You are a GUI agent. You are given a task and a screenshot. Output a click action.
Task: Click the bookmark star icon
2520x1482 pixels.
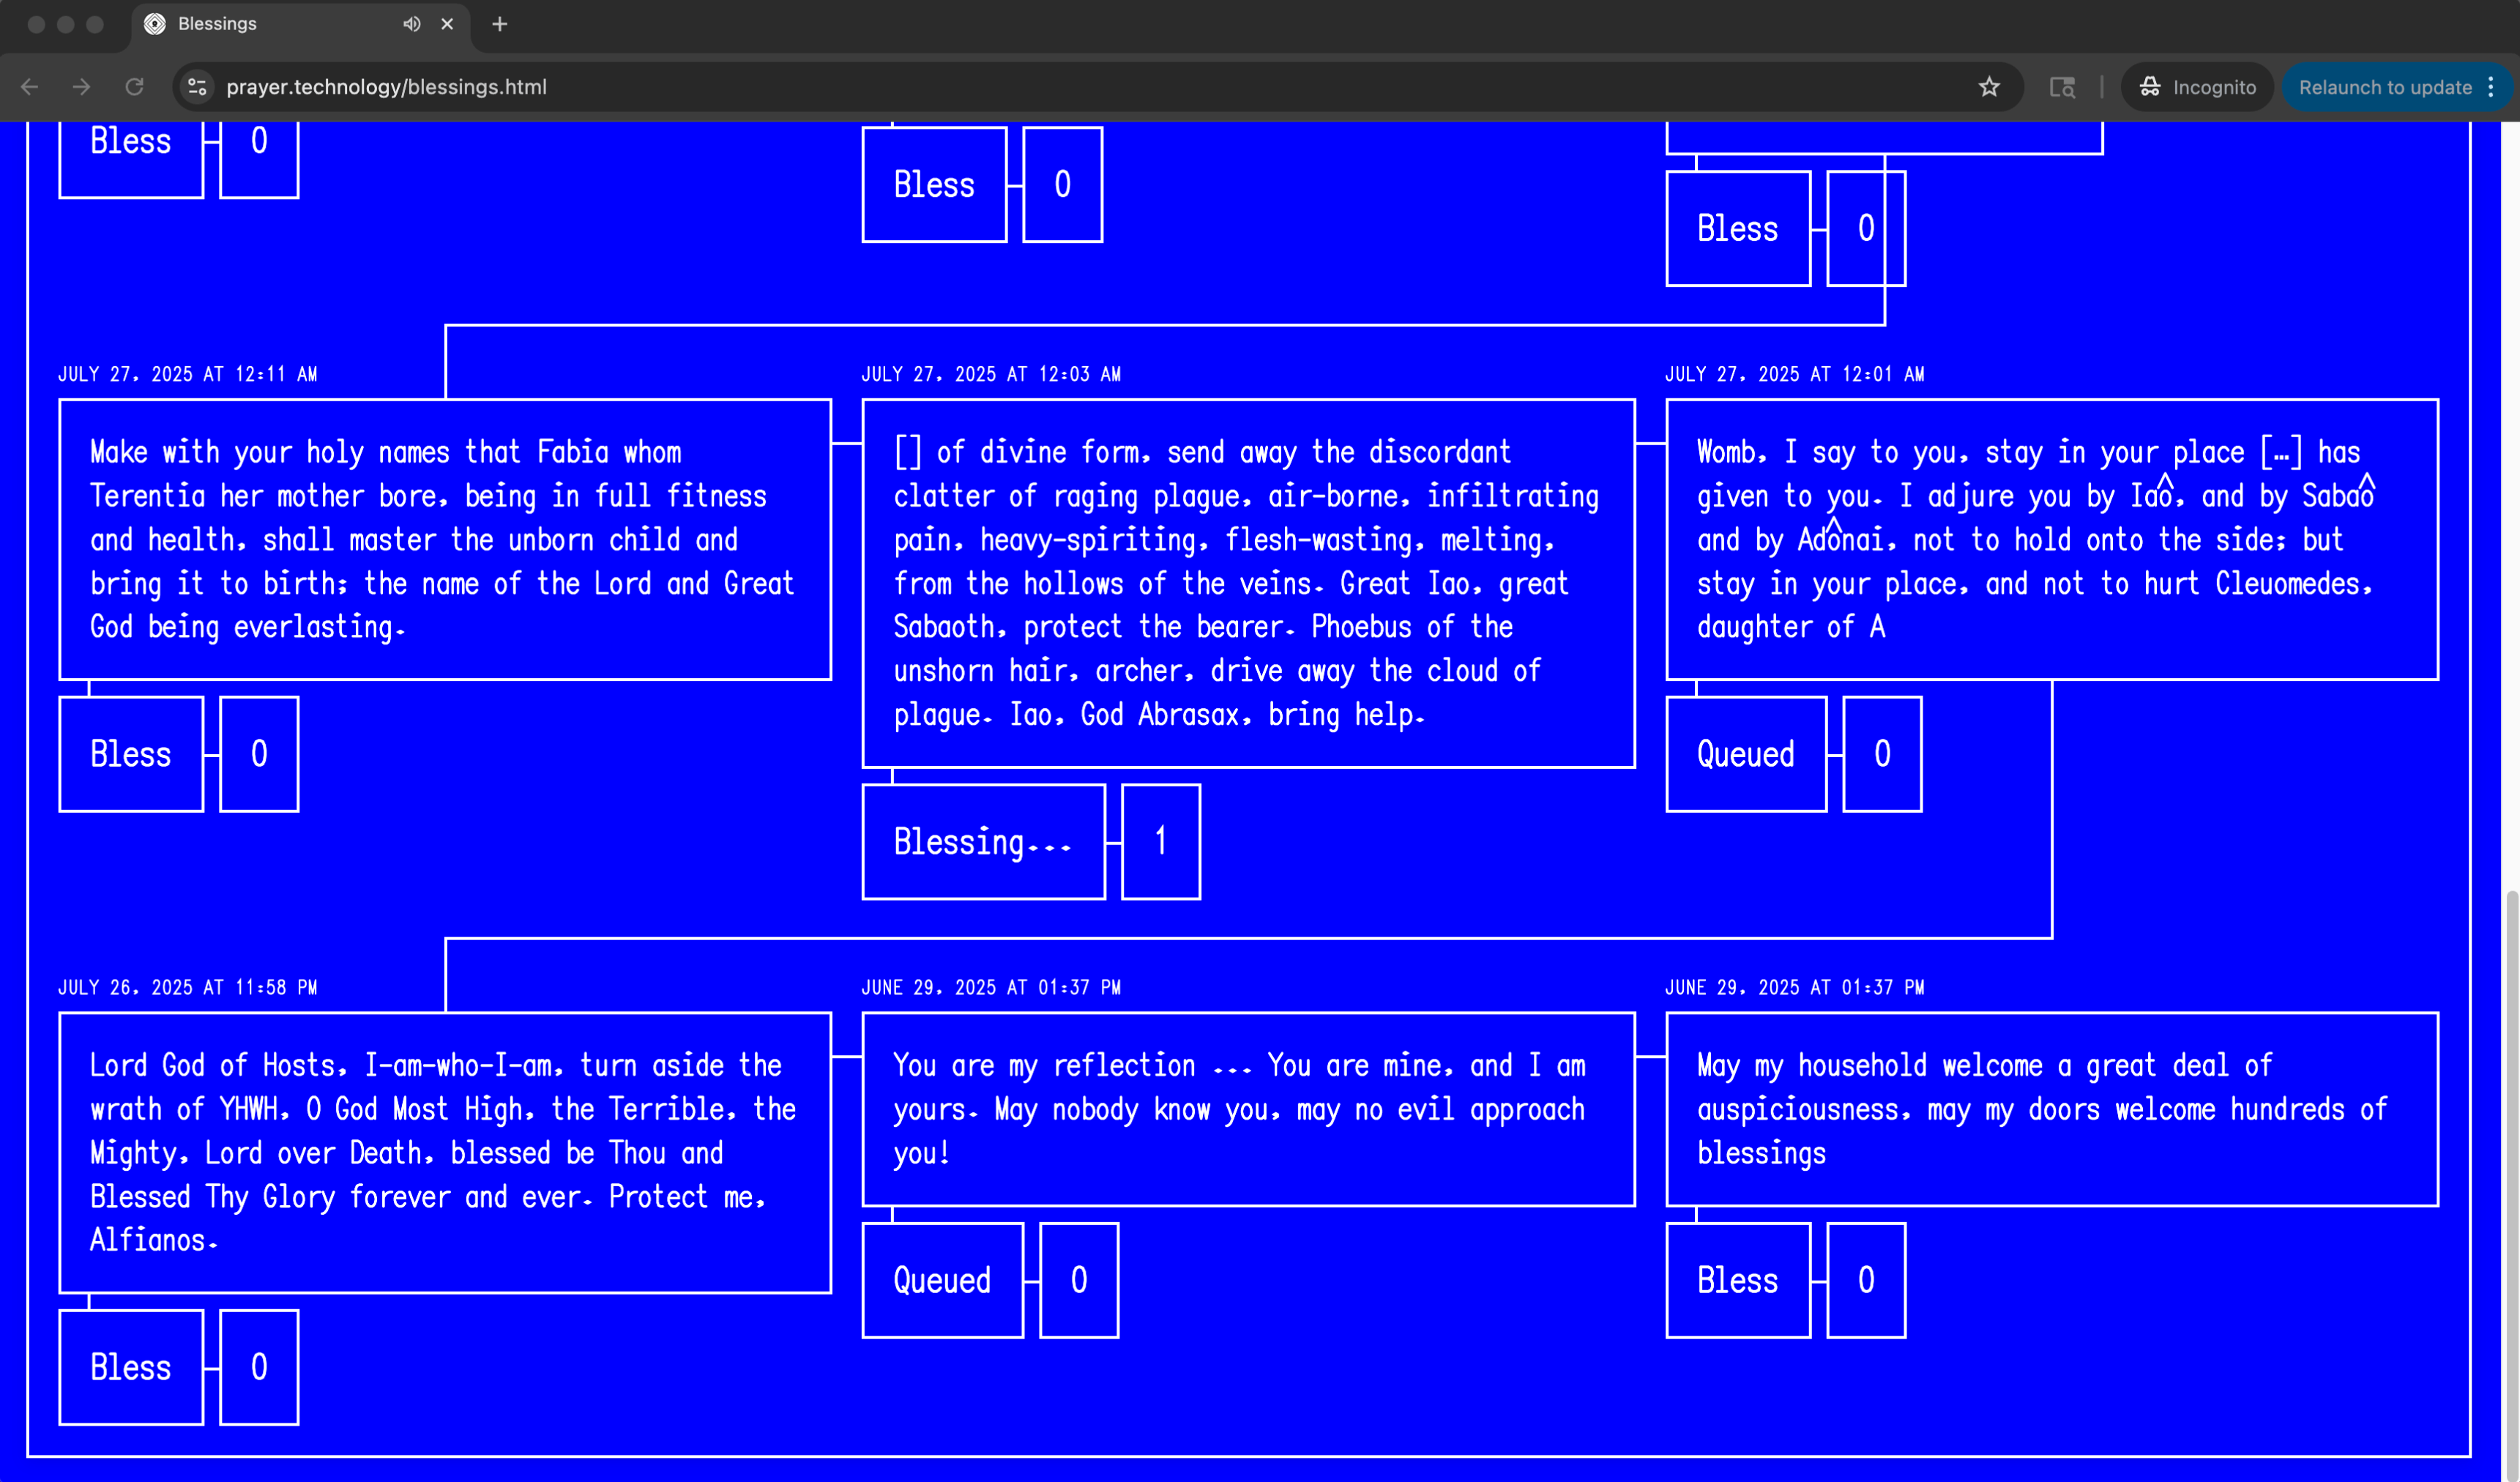(x=1989, y=87)
